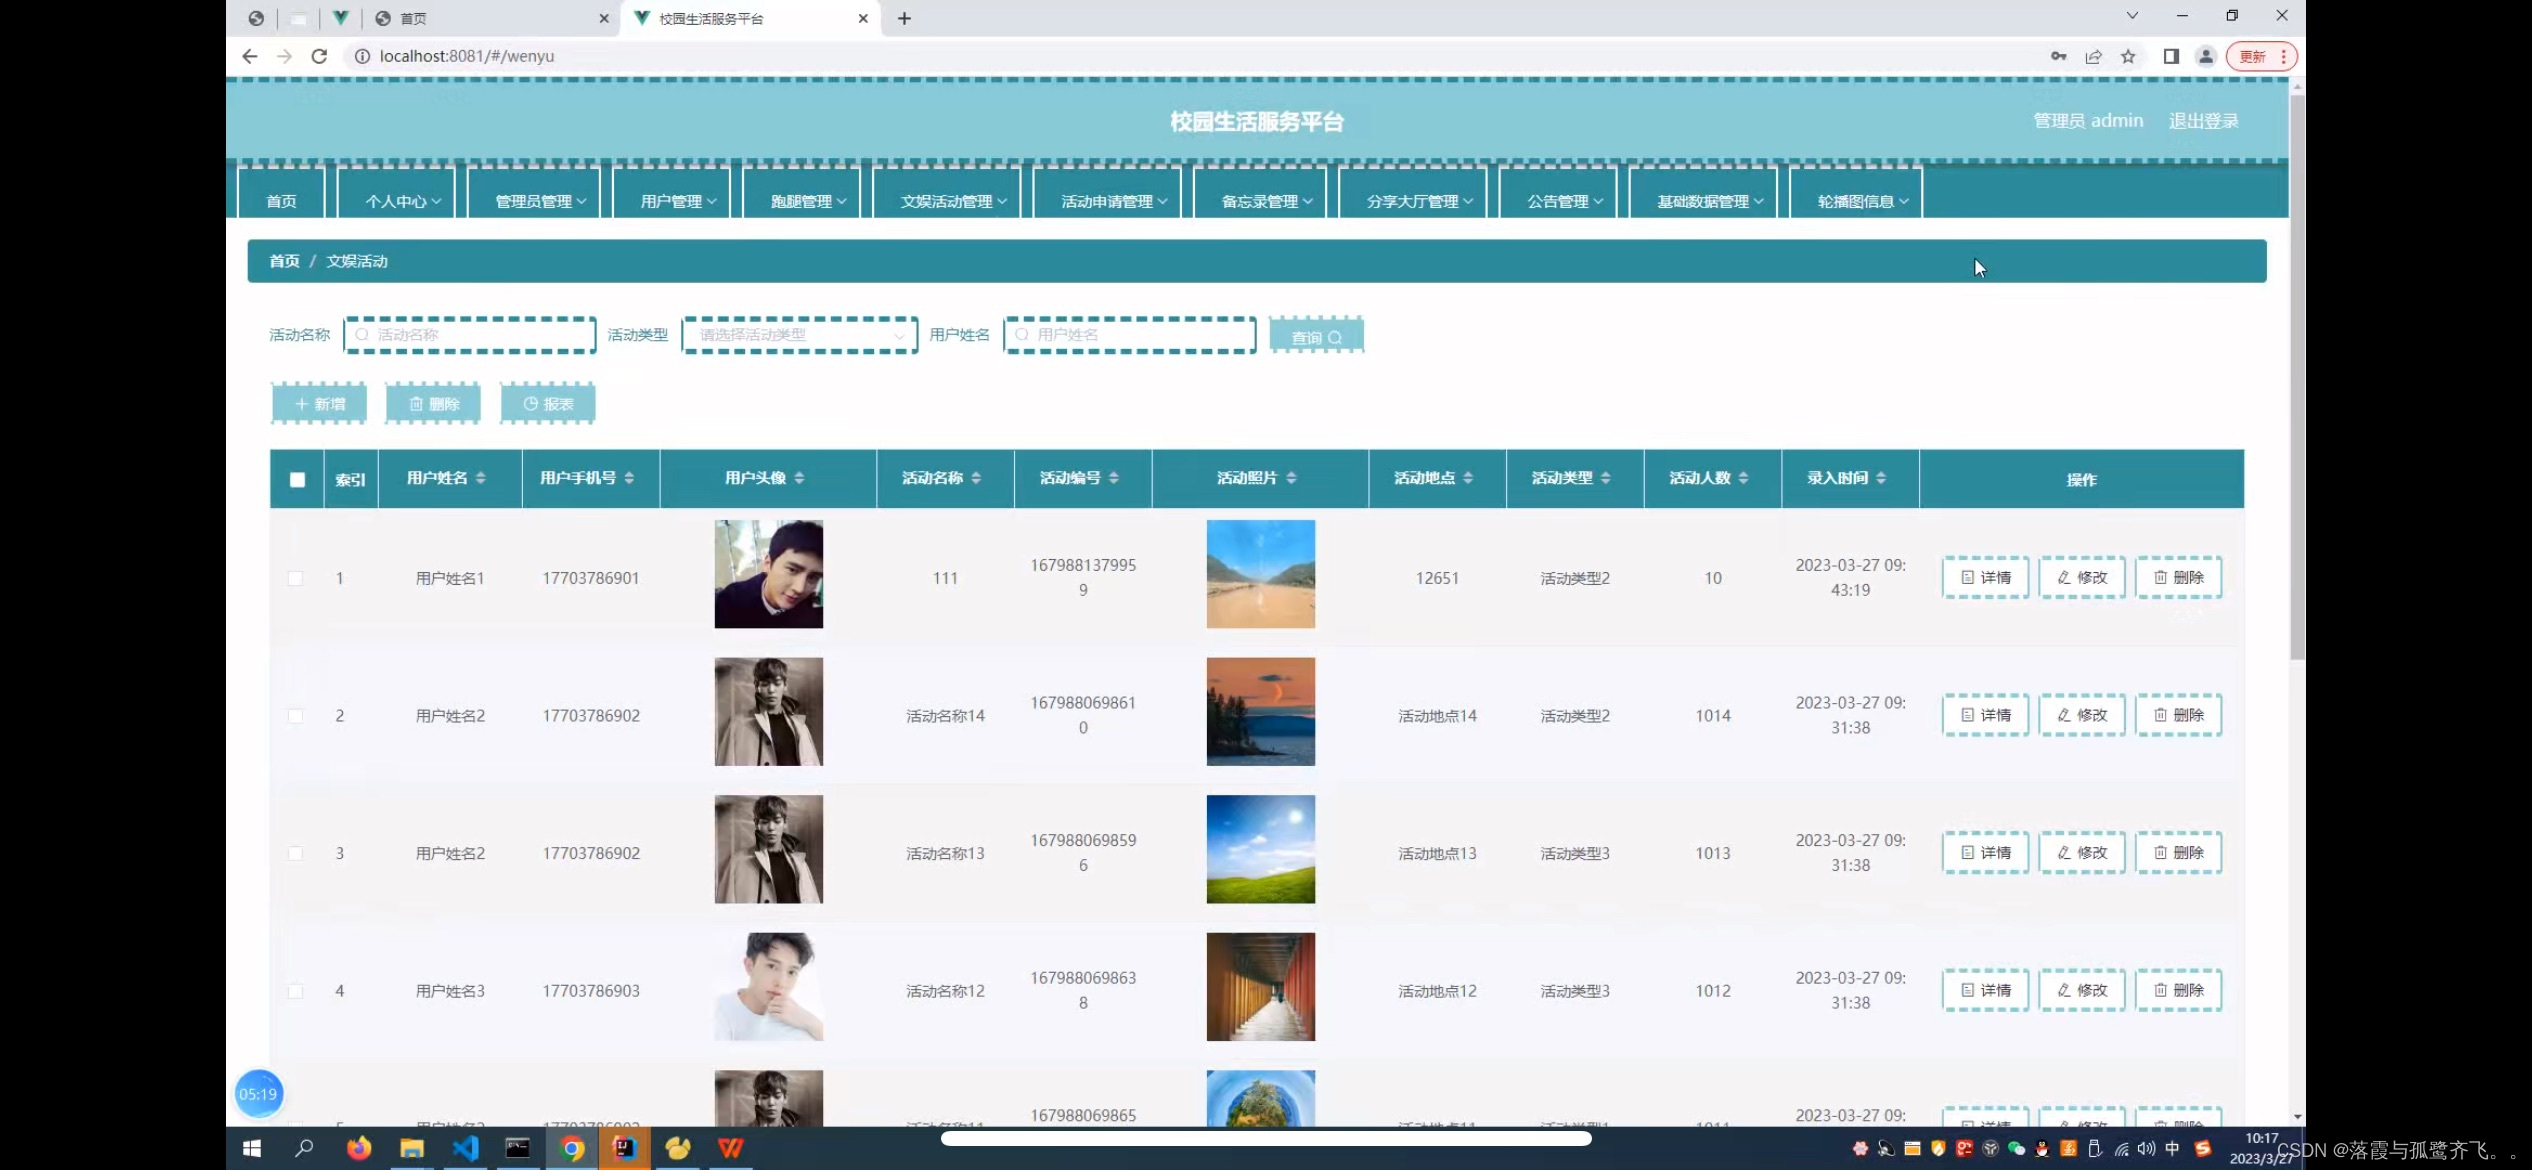Click 修改 for 活动名称14 row
Image resolution: width=2532 pixels, height=1170 pixels.
click(x=2082, y=715)
